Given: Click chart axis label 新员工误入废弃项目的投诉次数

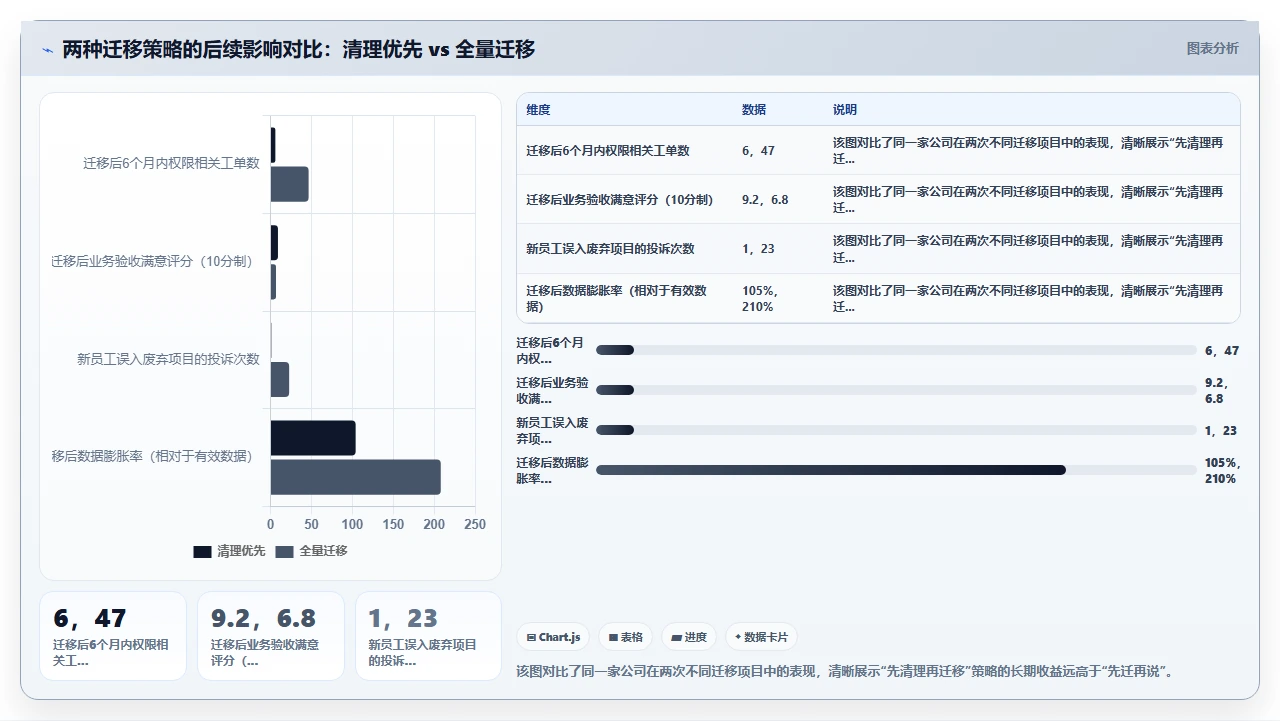Looking at the screenshot, I should 169,358.
